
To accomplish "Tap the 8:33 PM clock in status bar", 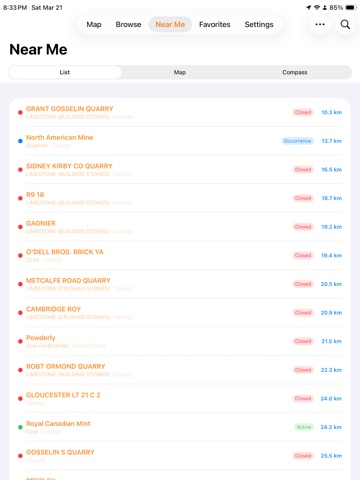I will click(x=15, y=7).
